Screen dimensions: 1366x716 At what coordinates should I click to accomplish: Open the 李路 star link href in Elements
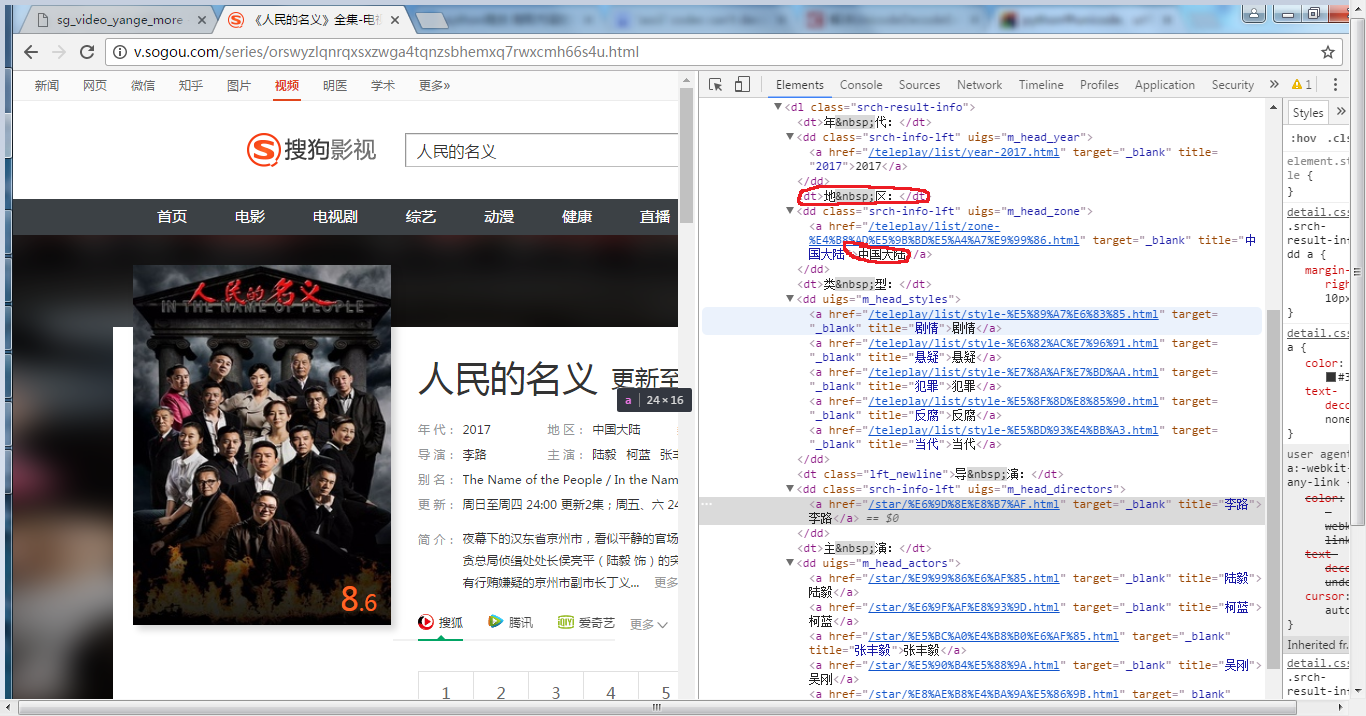(x=963, y=504)
